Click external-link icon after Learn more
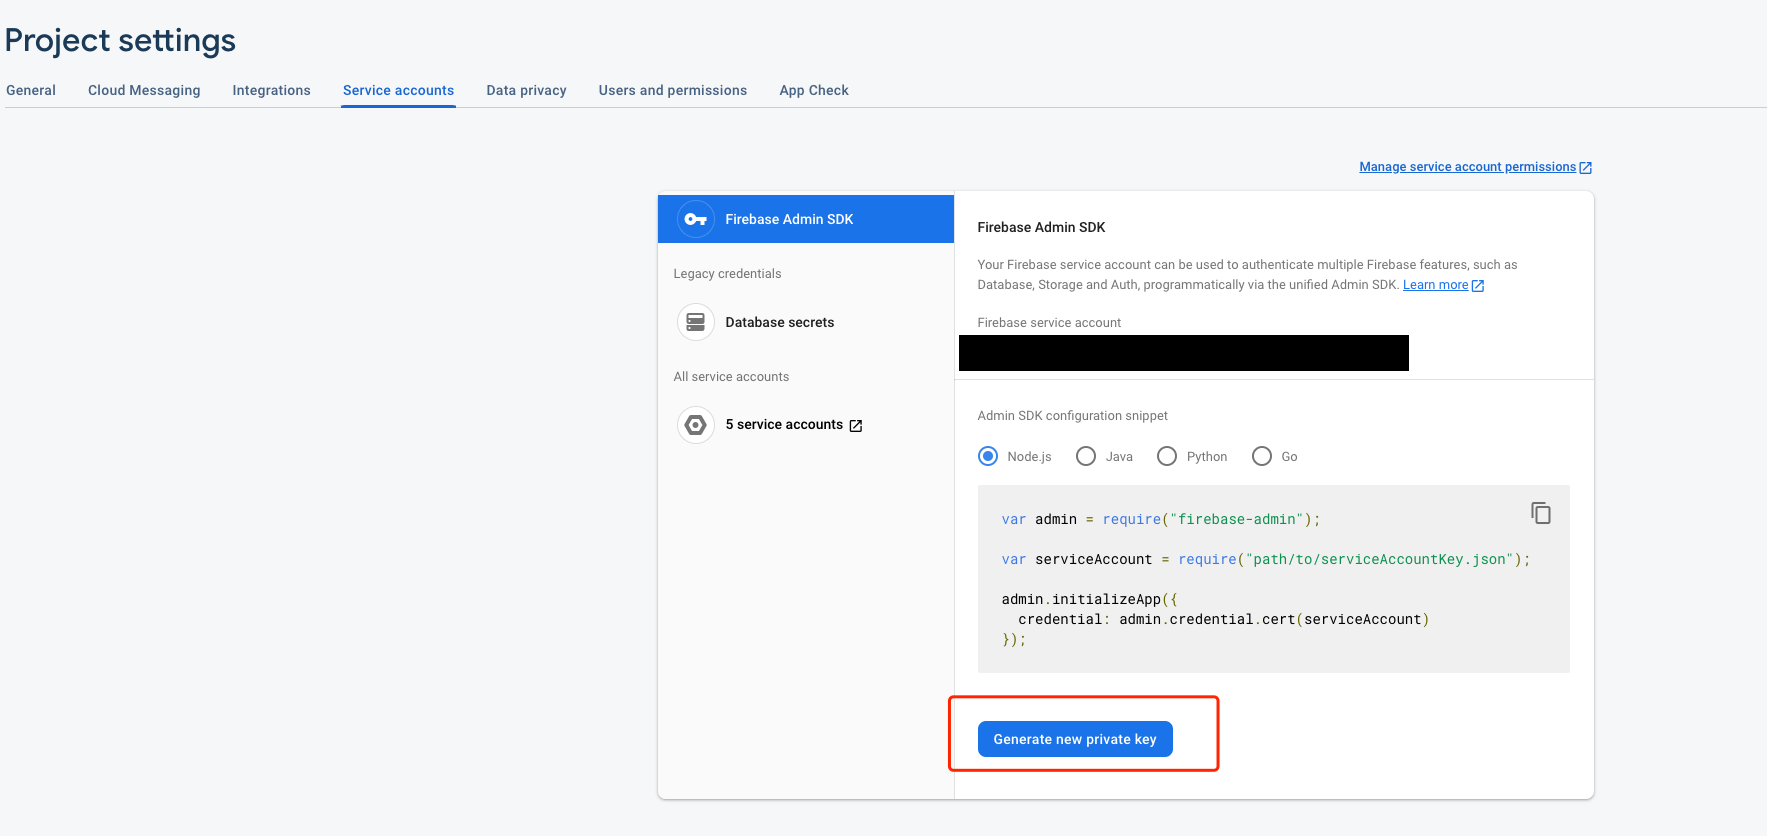1767x836 pixels. click(x=1478, y=286)
